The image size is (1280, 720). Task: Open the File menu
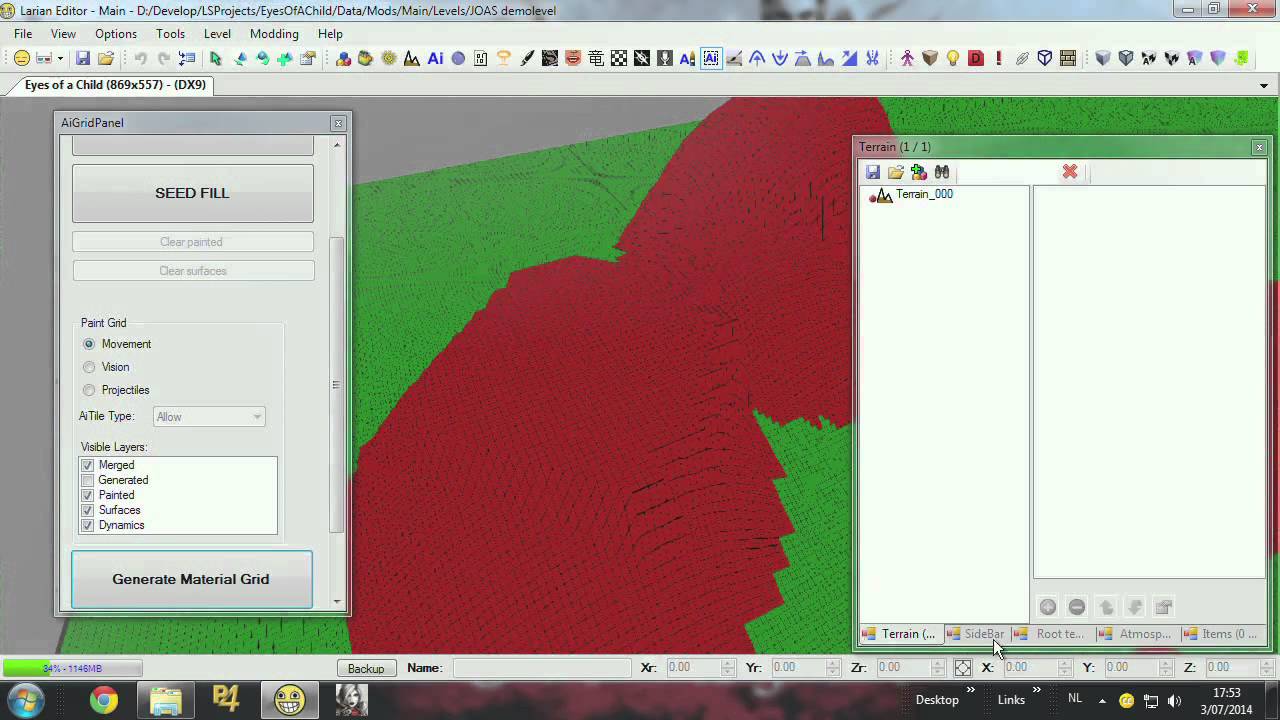point(23,33)
